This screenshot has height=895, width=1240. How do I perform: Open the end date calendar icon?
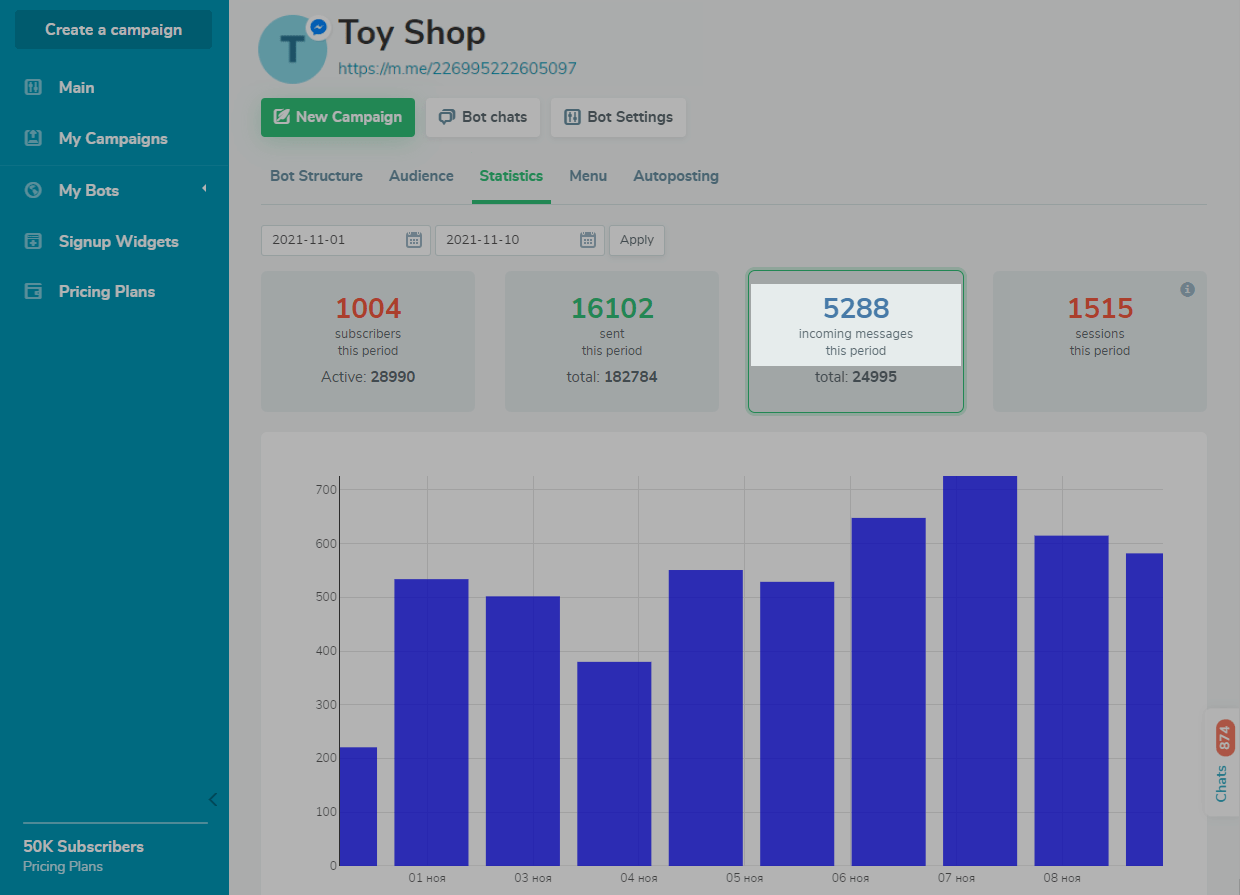click(588, 240)
